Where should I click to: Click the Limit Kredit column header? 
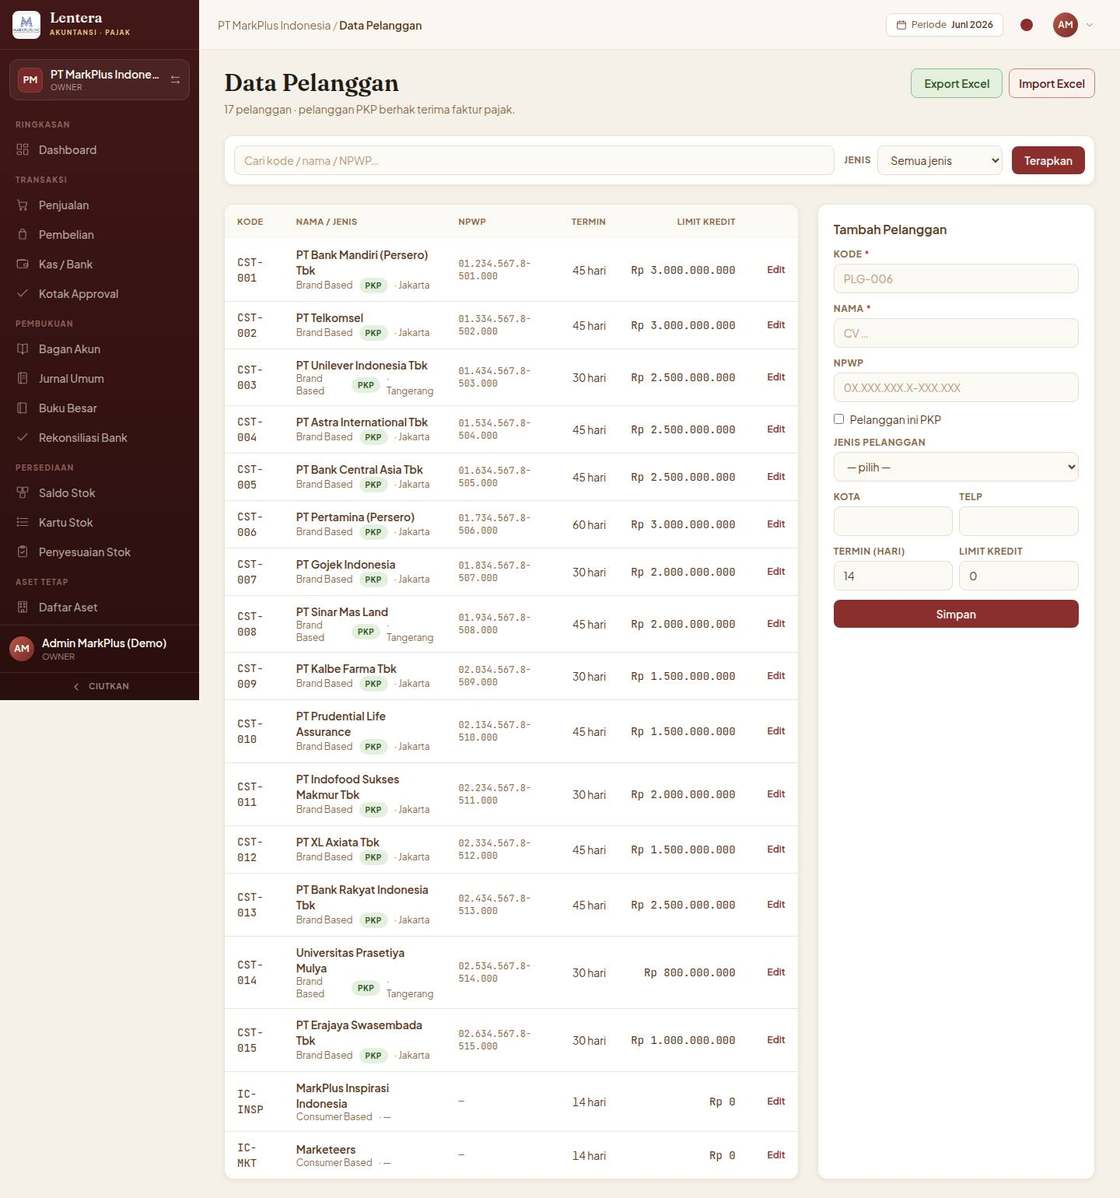706,222
